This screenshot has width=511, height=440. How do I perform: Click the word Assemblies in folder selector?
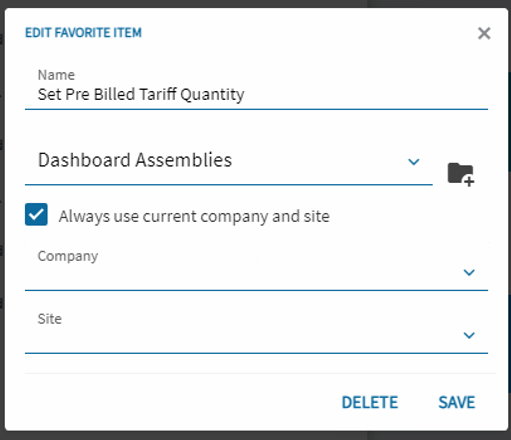[x=184, y=160]
